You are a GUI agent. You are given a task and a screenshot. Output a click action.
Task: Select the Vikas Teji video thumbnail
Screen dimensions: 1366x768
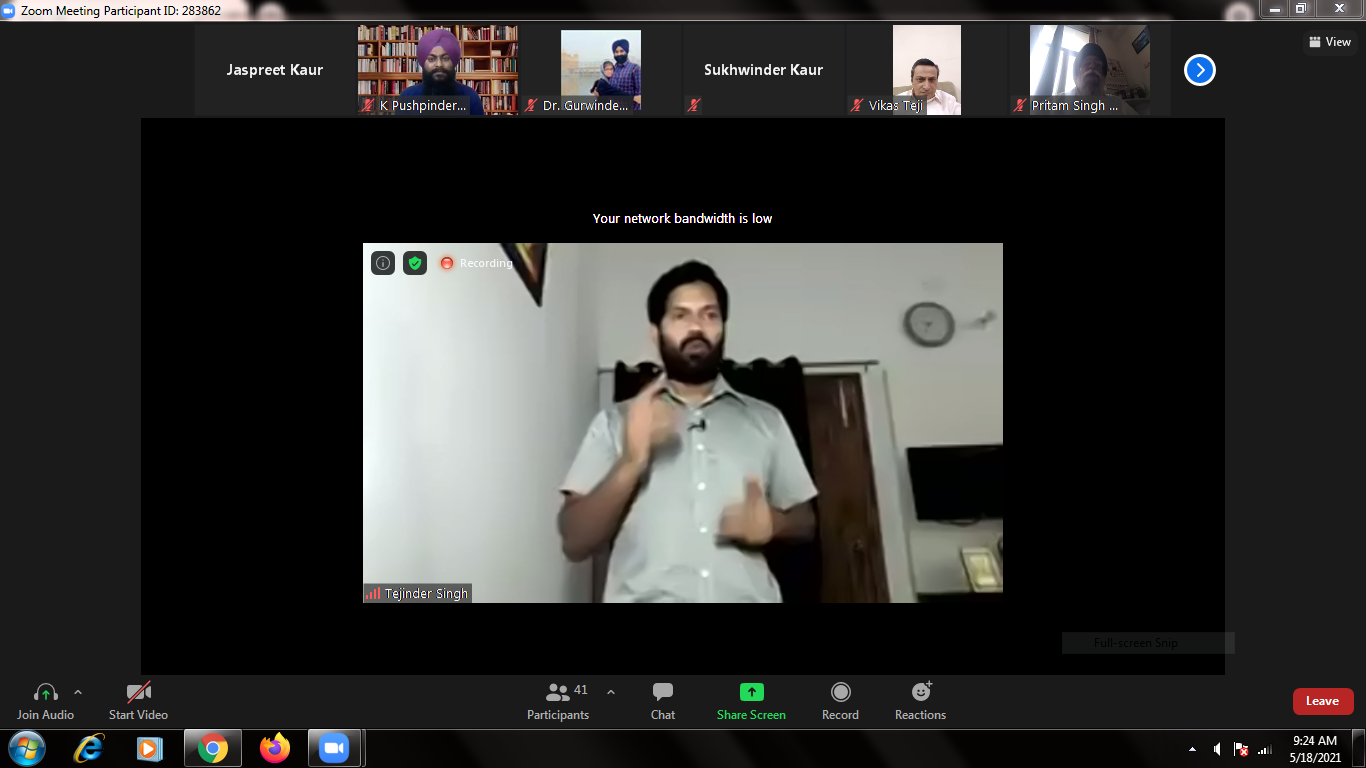point(926,70)
